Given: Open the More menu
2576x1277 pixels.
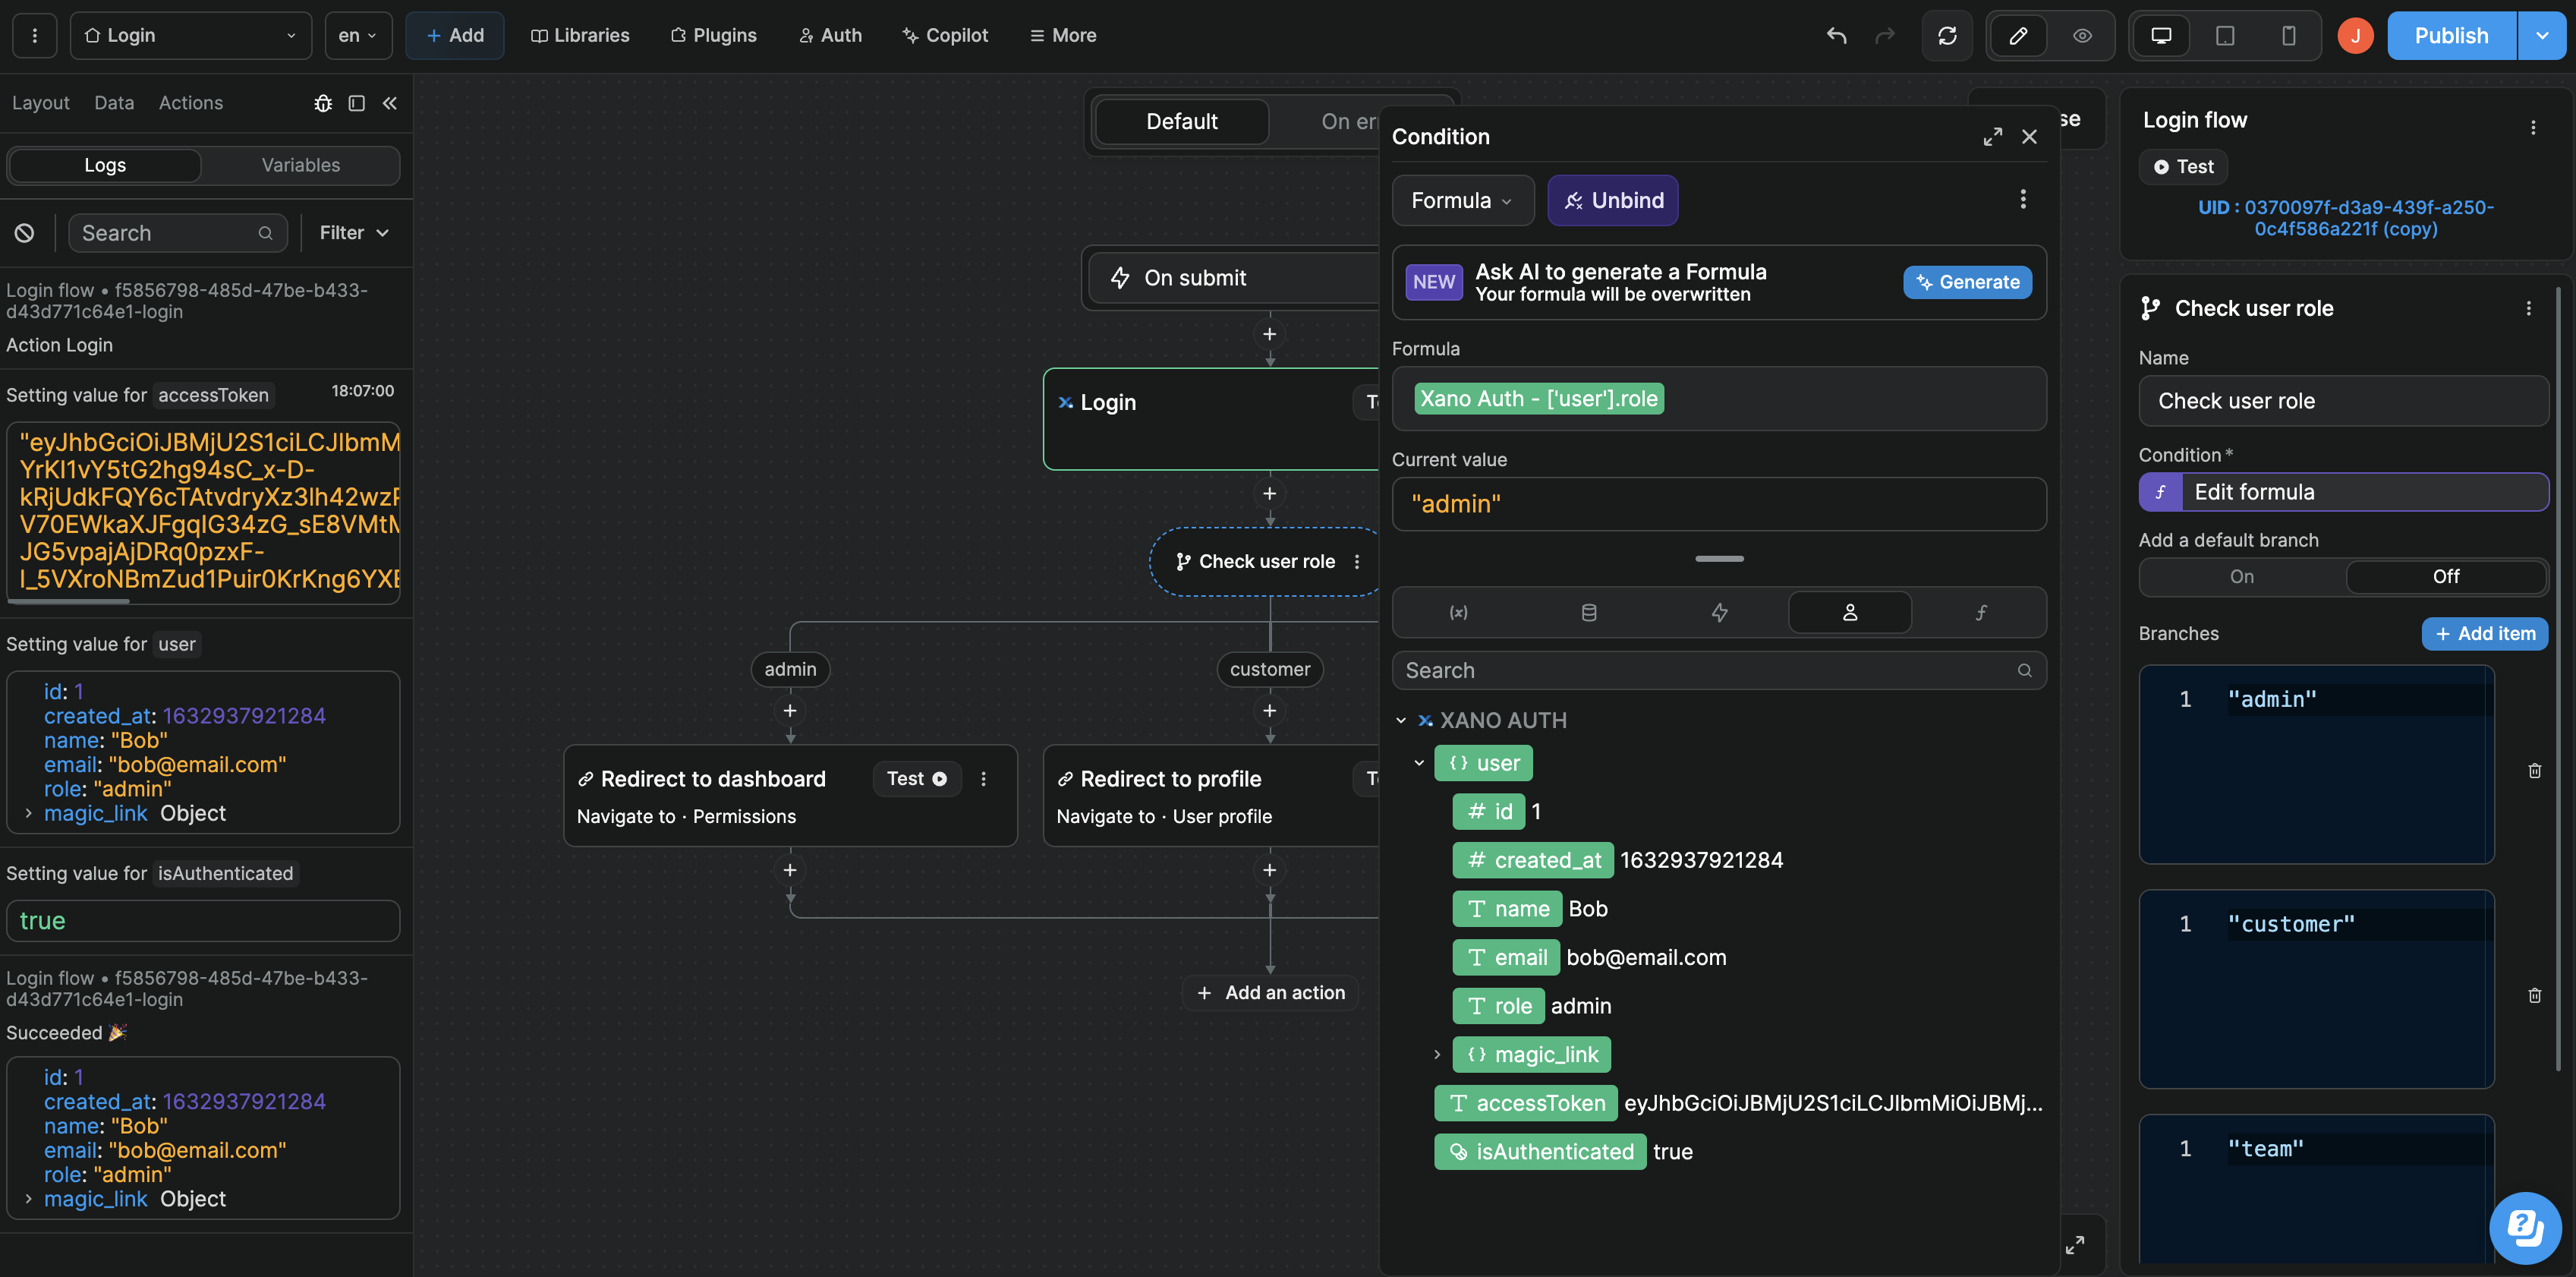Looking at the screenshot, I should [x=1062, y=35].
